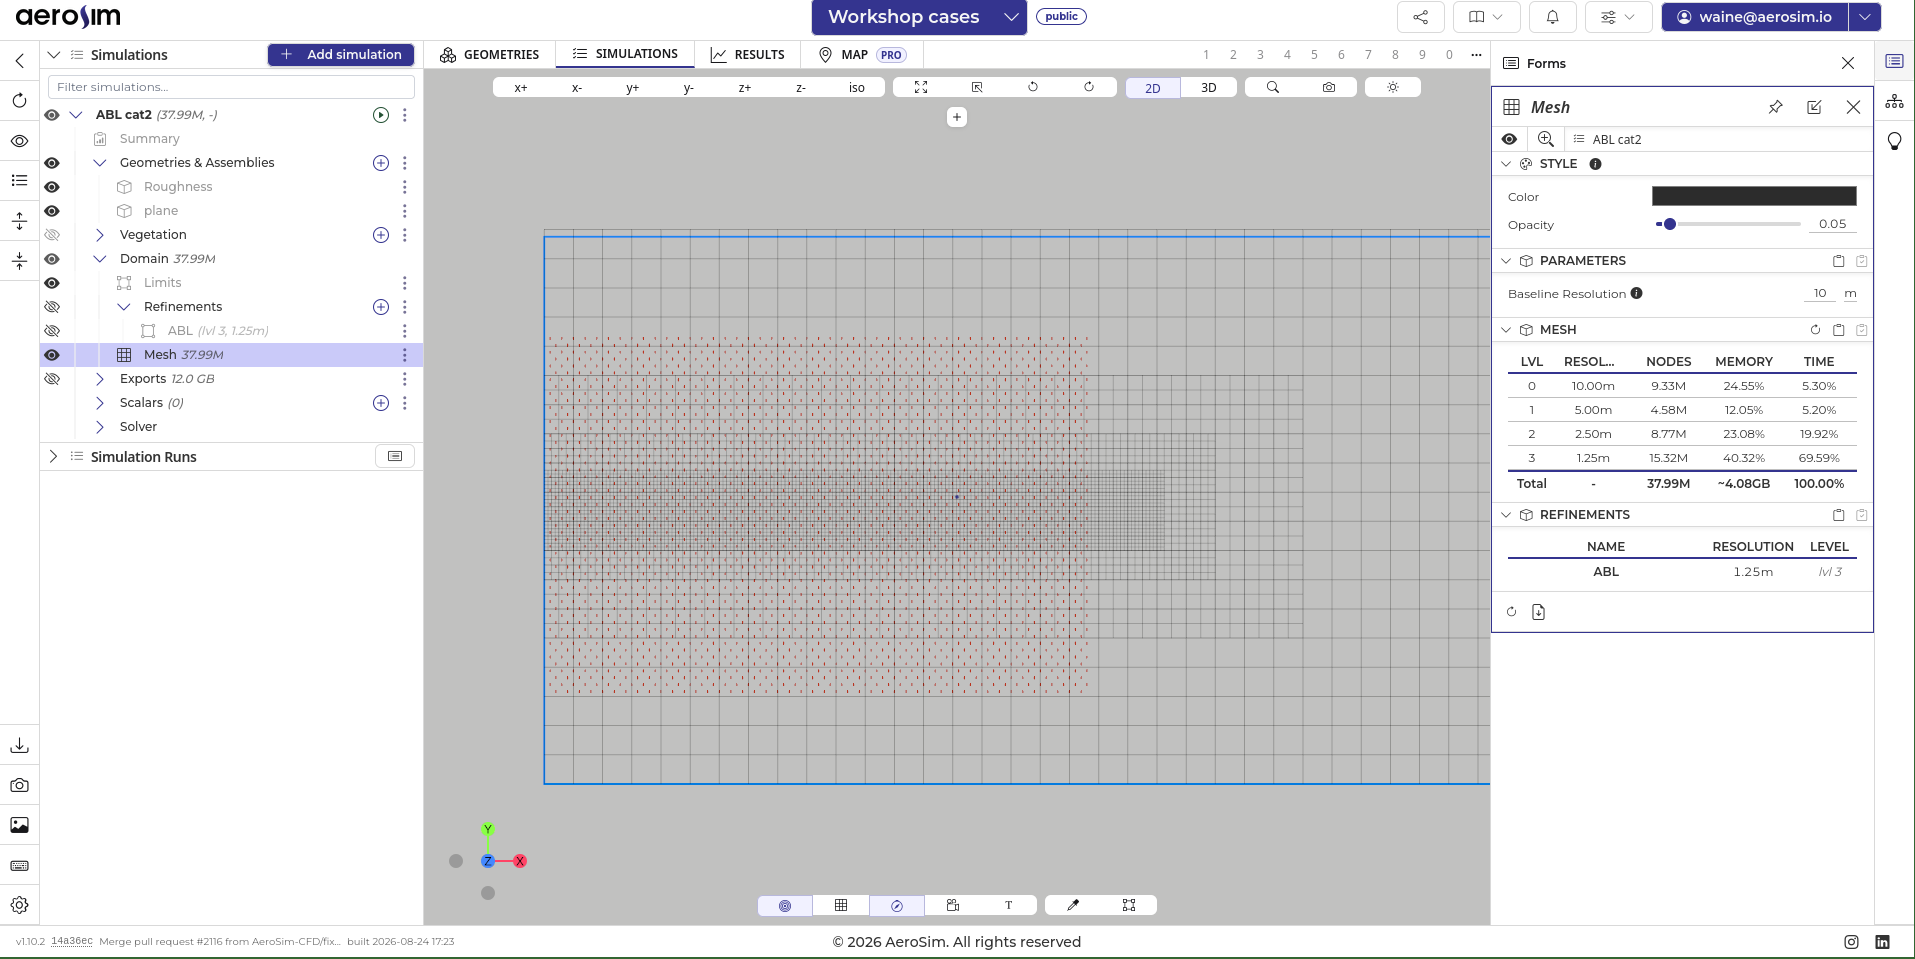Switch to MAP tab

861,55
